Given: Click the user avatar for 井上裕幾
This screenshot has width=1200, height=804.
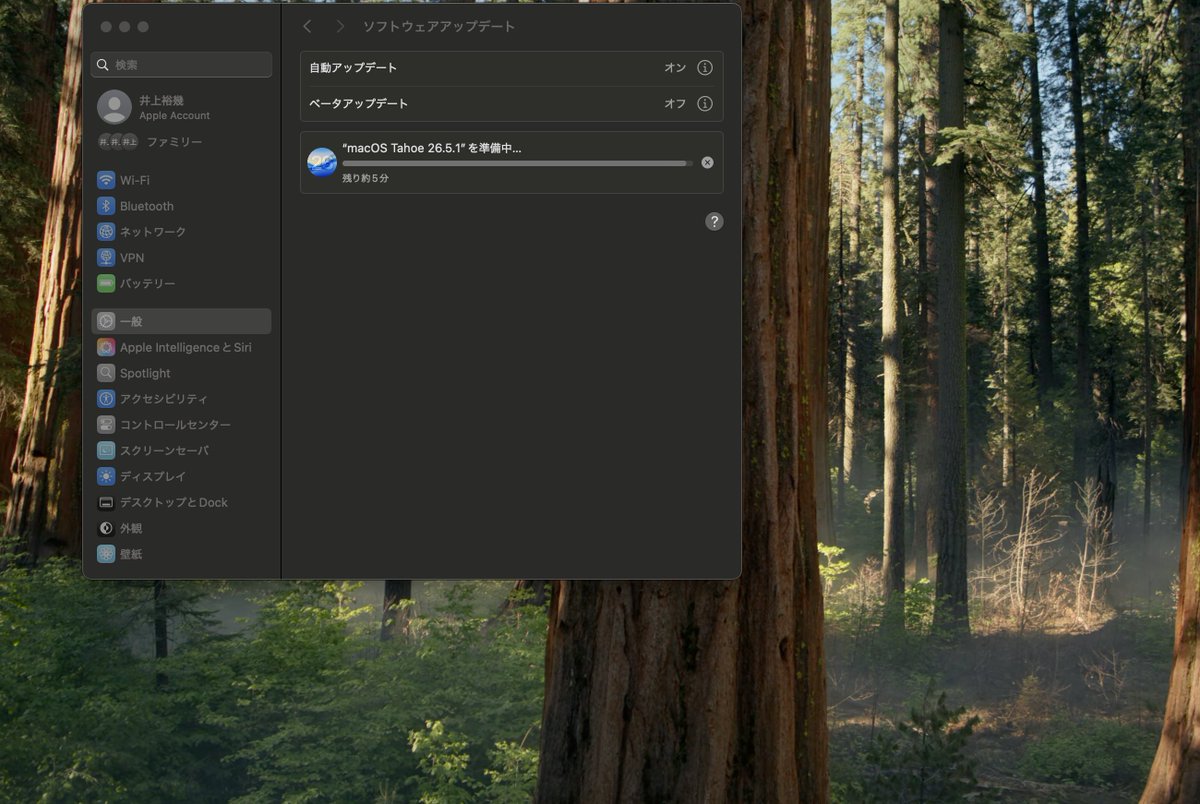Looking at the screenshot, I should [x=114, y=107].
